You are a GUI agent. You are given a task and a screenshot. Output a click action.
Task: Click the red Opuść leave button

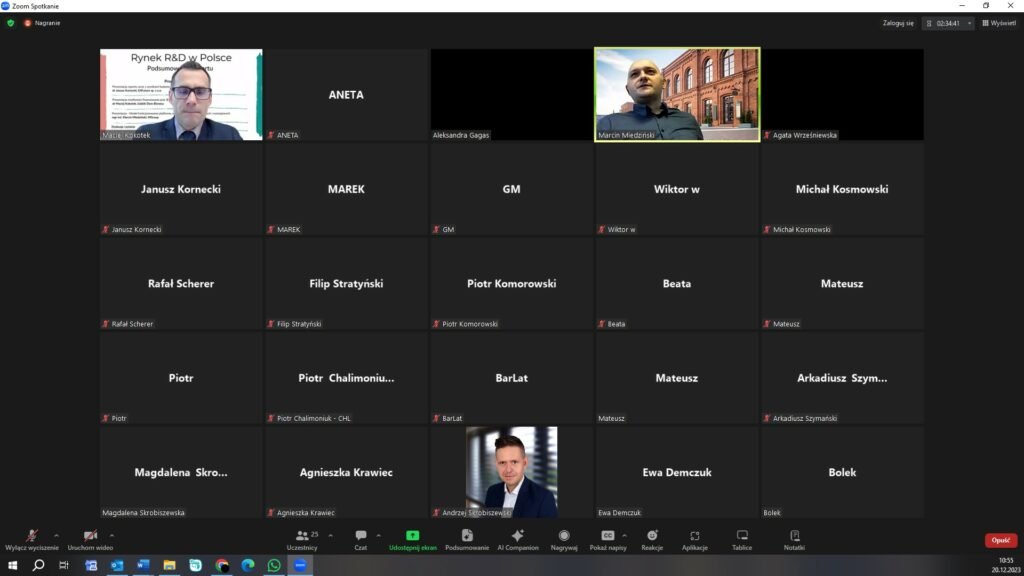pos(1000,540)
